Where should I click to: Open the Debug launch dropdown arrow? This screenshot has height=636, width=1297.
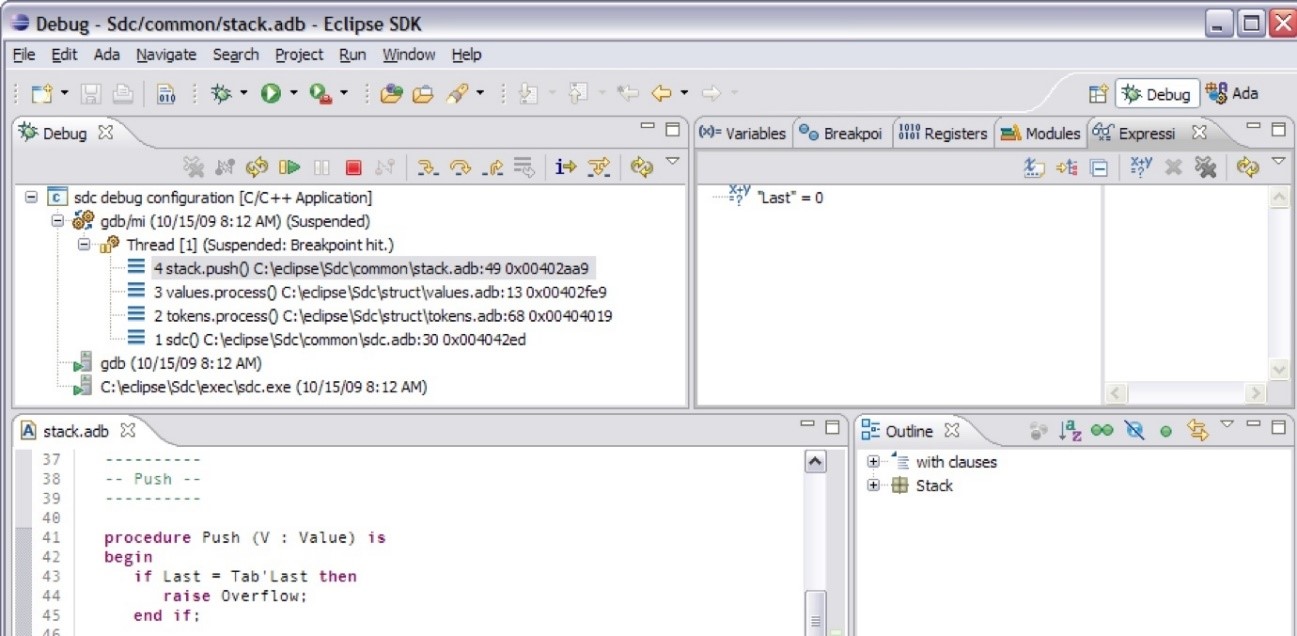pos(244,94)
